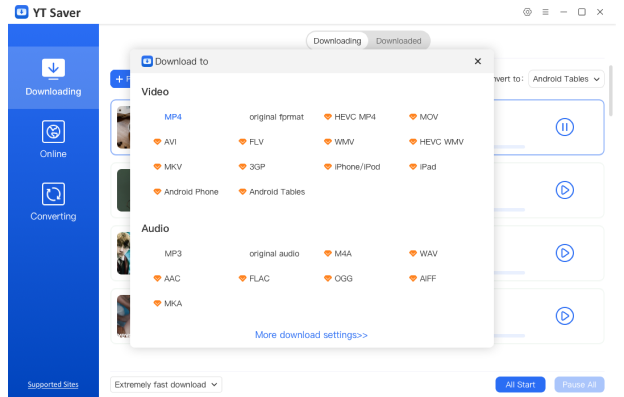
Task: Select original audio option
Action: (x=274, y=254)
